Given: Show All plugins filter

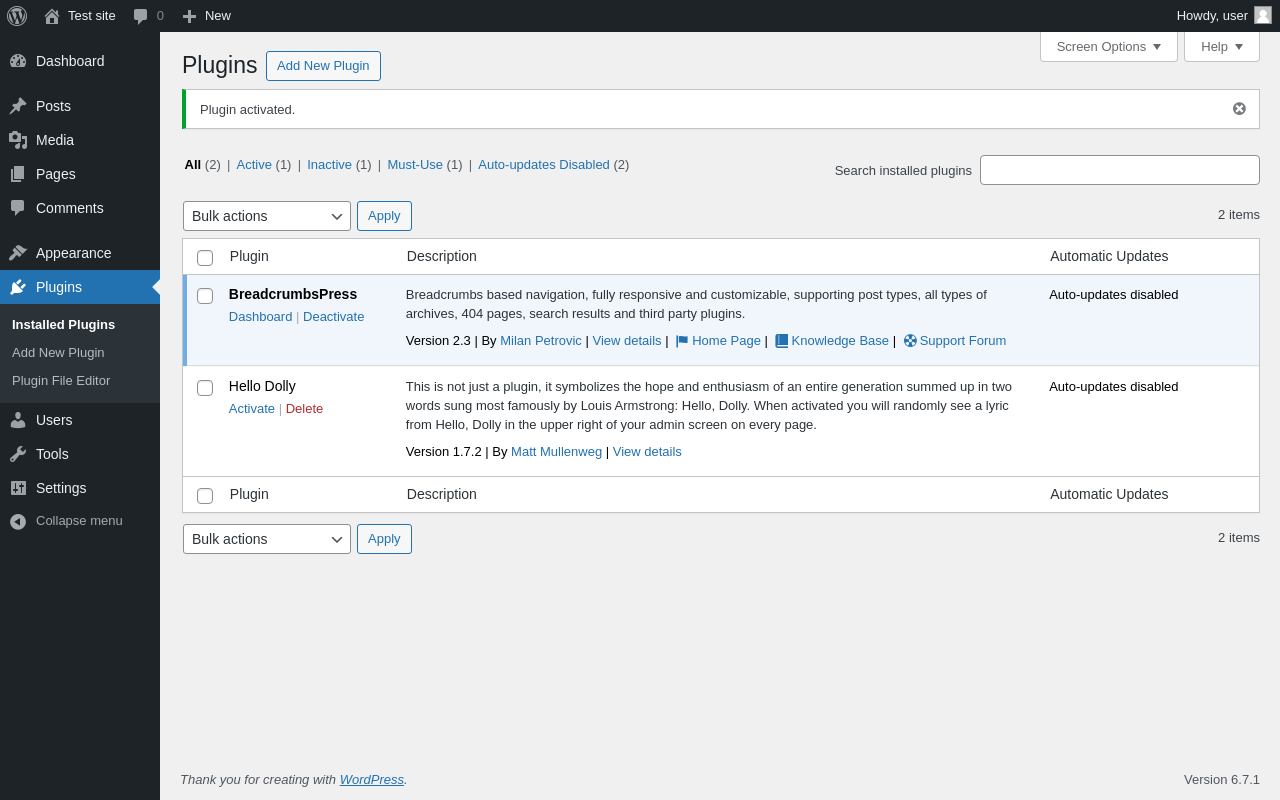Looking at the screenshot, I should click(192, 165).
